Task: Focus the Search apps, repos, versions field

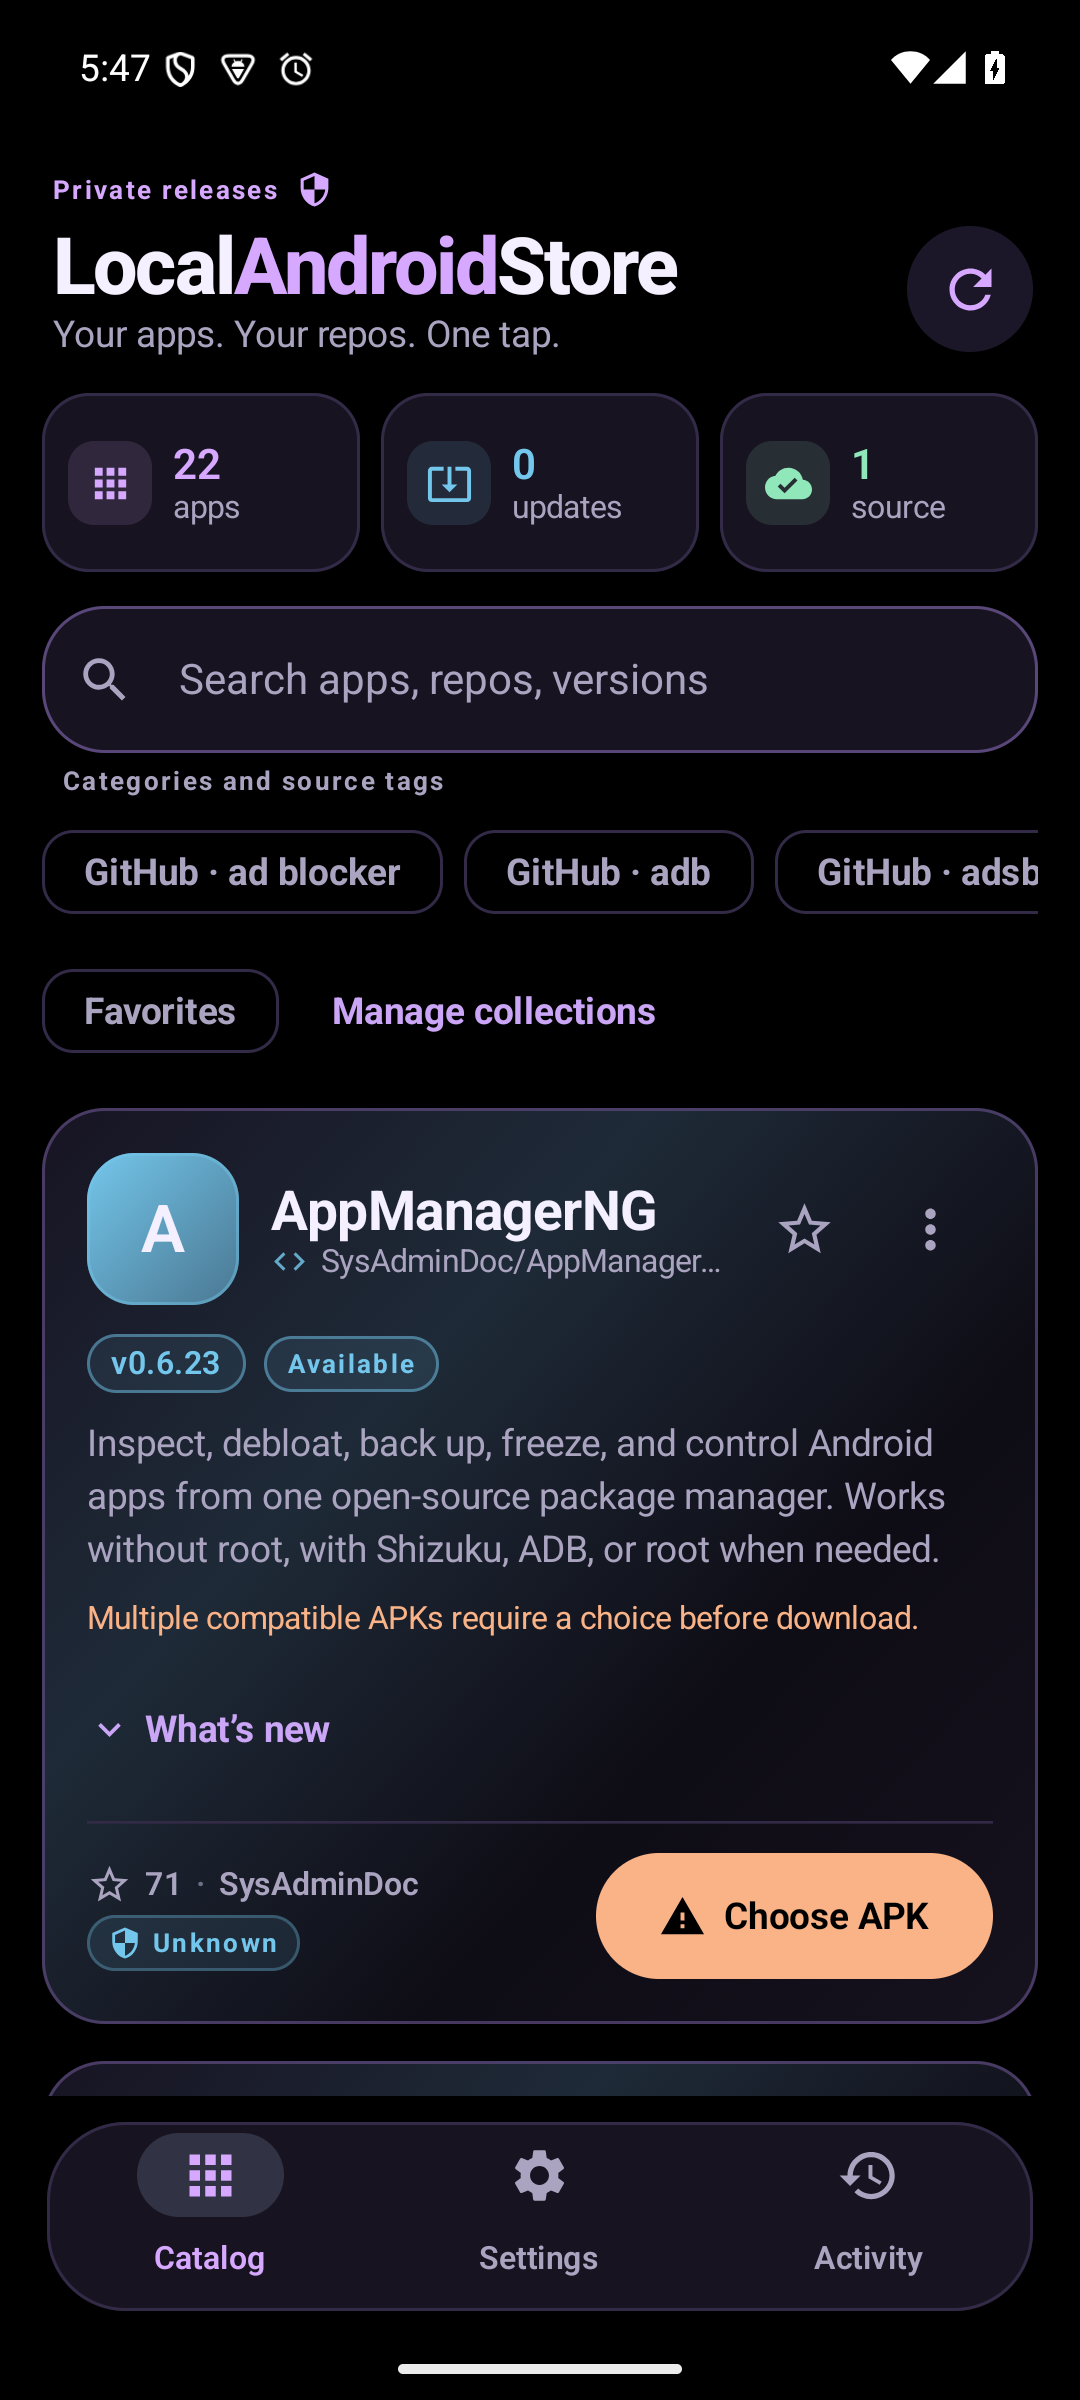Action: pyautogui.click(x=540, y=680)
